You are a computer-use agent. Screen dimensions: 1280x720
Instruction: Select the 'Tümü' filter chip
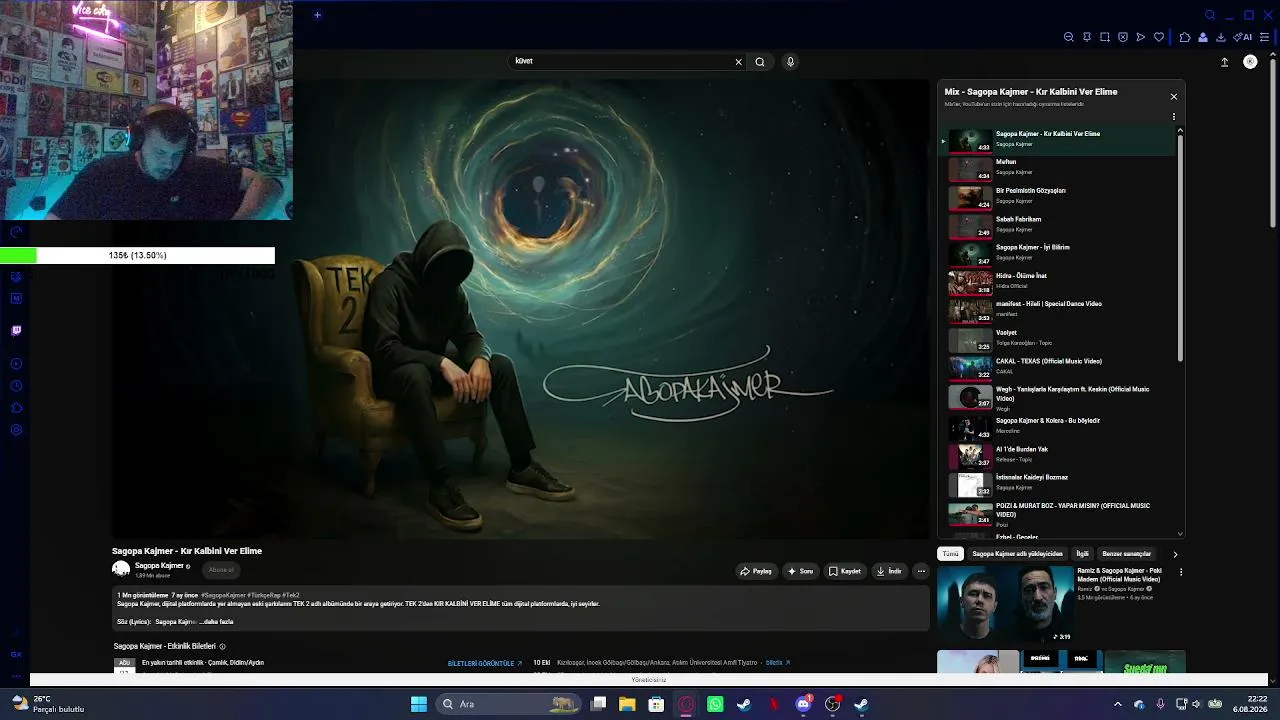click(950, 554)
